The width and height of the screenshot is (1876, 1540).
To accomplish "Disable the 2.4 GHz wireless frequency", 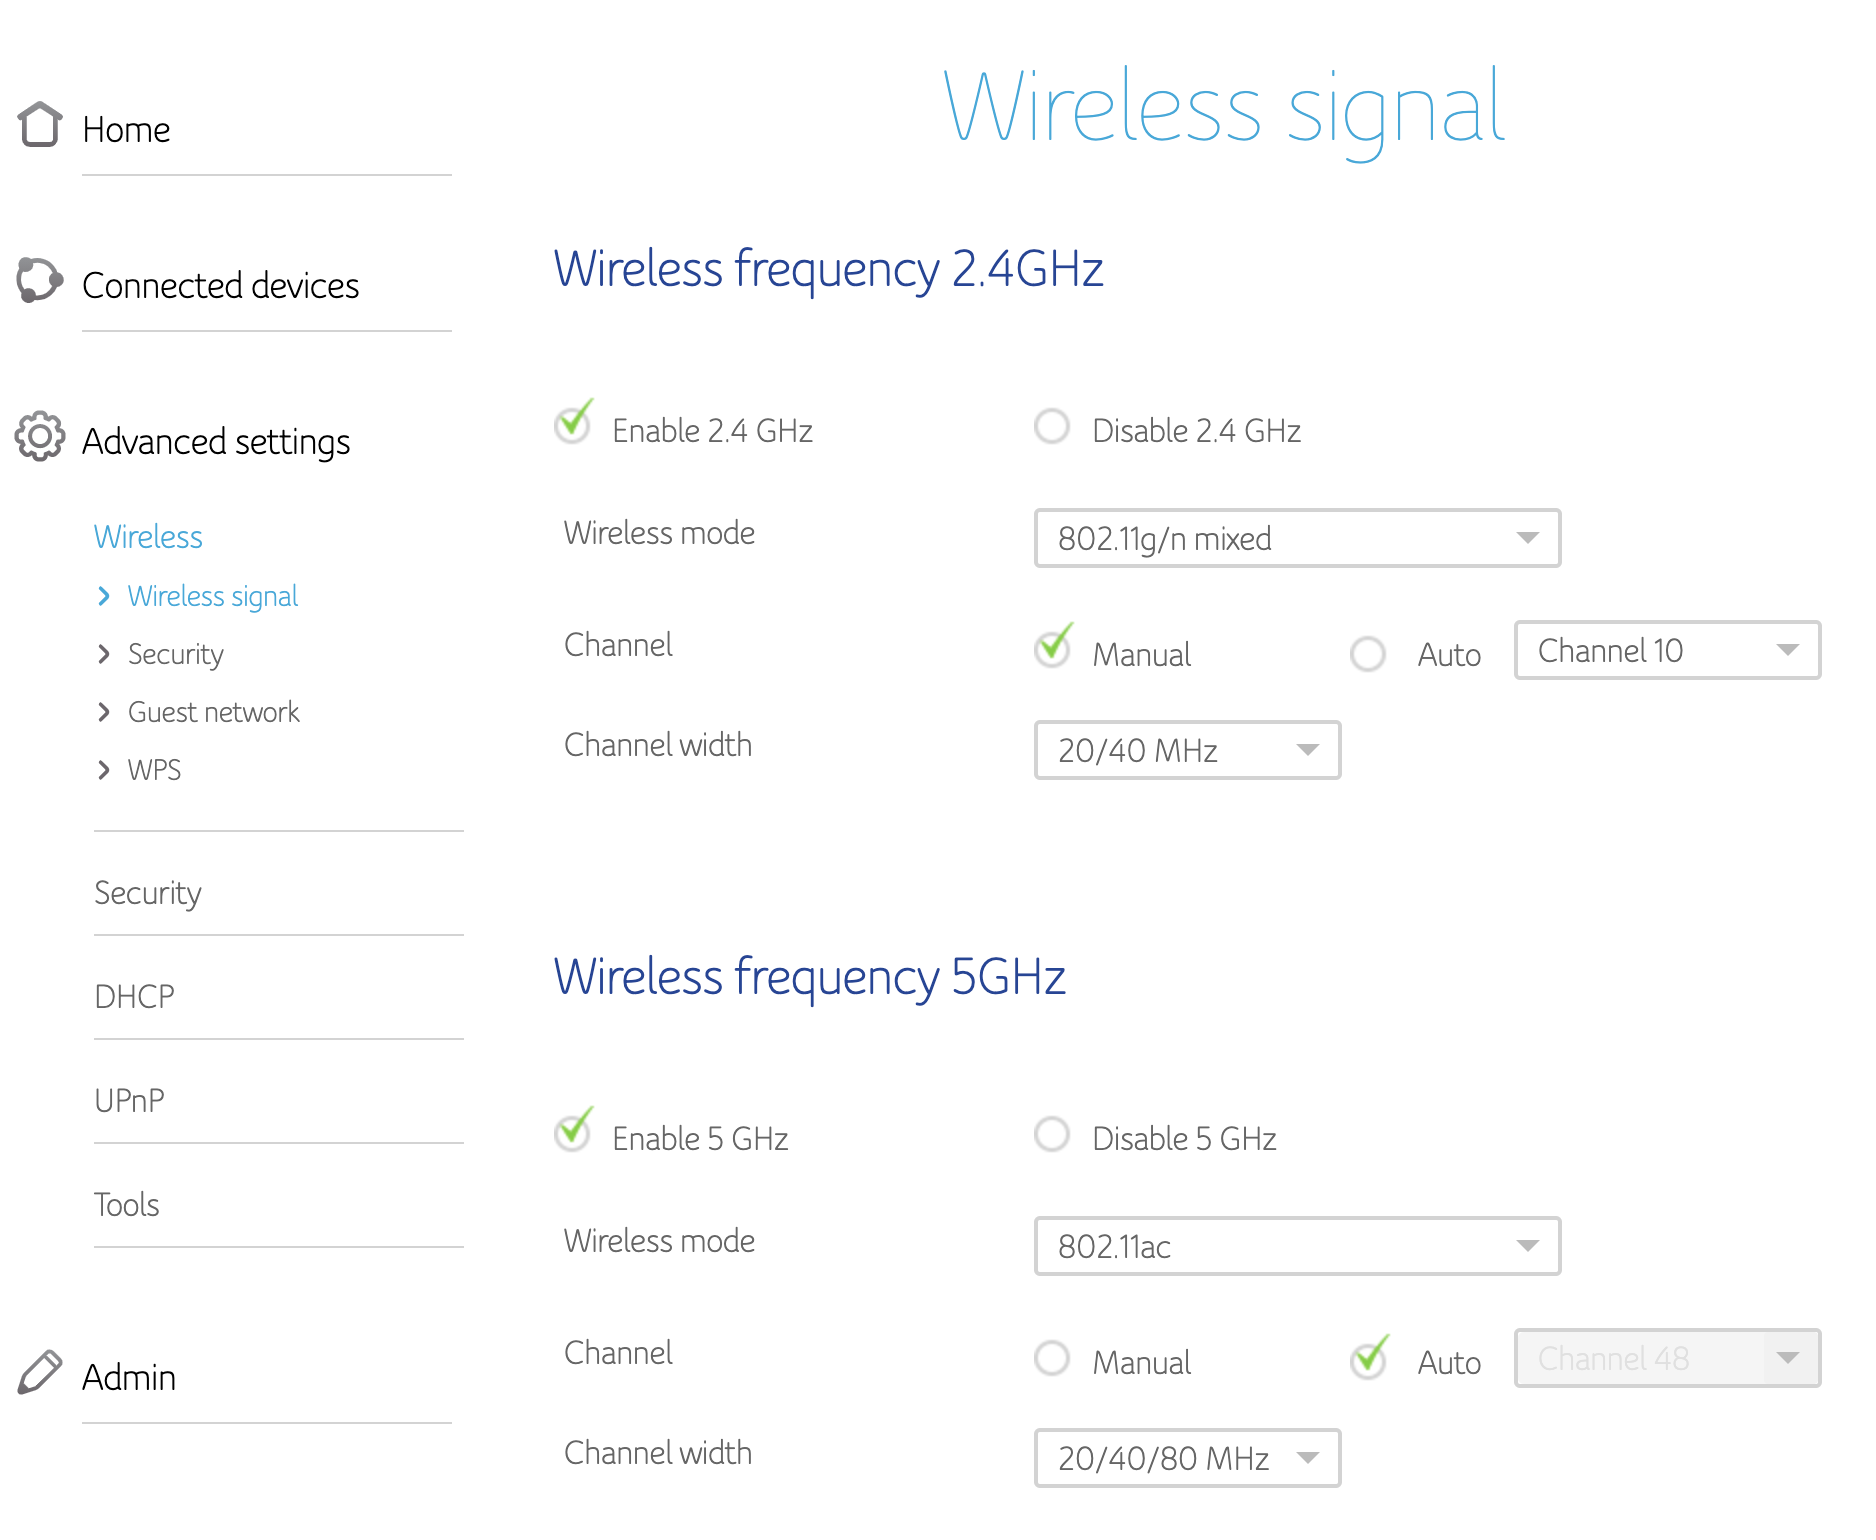I will pos(1051,427).
